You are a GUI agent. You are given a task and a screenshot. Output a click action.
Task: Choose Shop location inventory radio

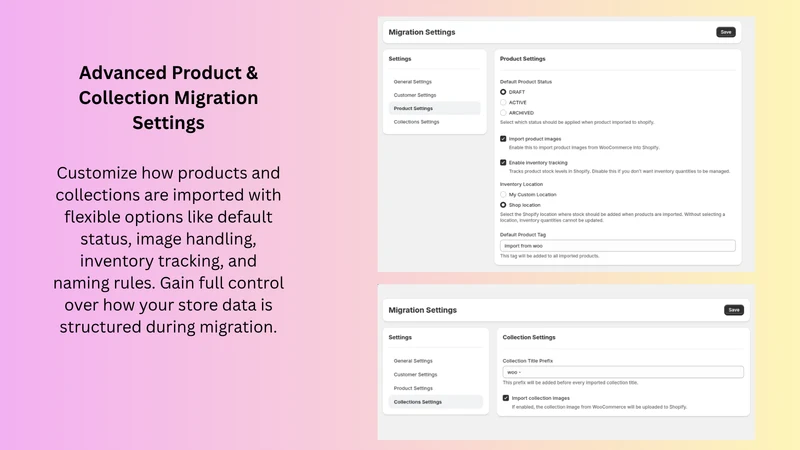tap(503, 205)
